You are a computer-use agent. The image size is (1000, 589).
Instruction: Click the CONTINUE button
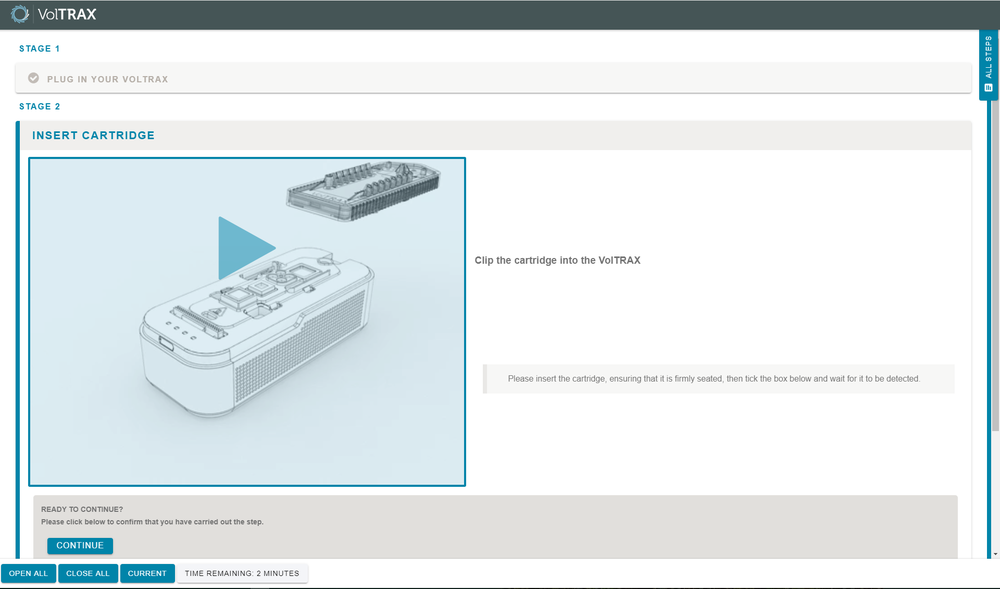(x=80, y=546)
